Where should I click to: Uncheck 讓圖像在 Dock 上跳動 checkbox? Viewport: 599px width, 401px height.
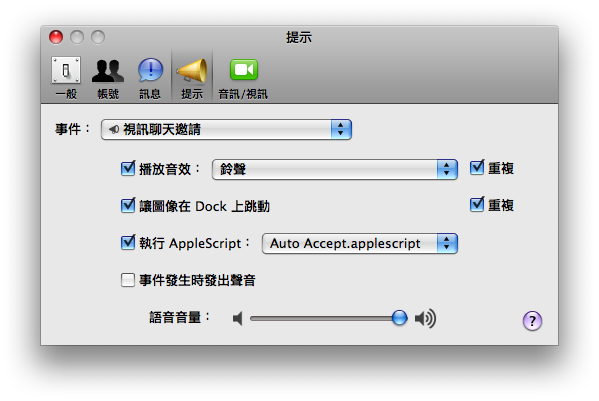pyautogui.click(x=128, y=205)
